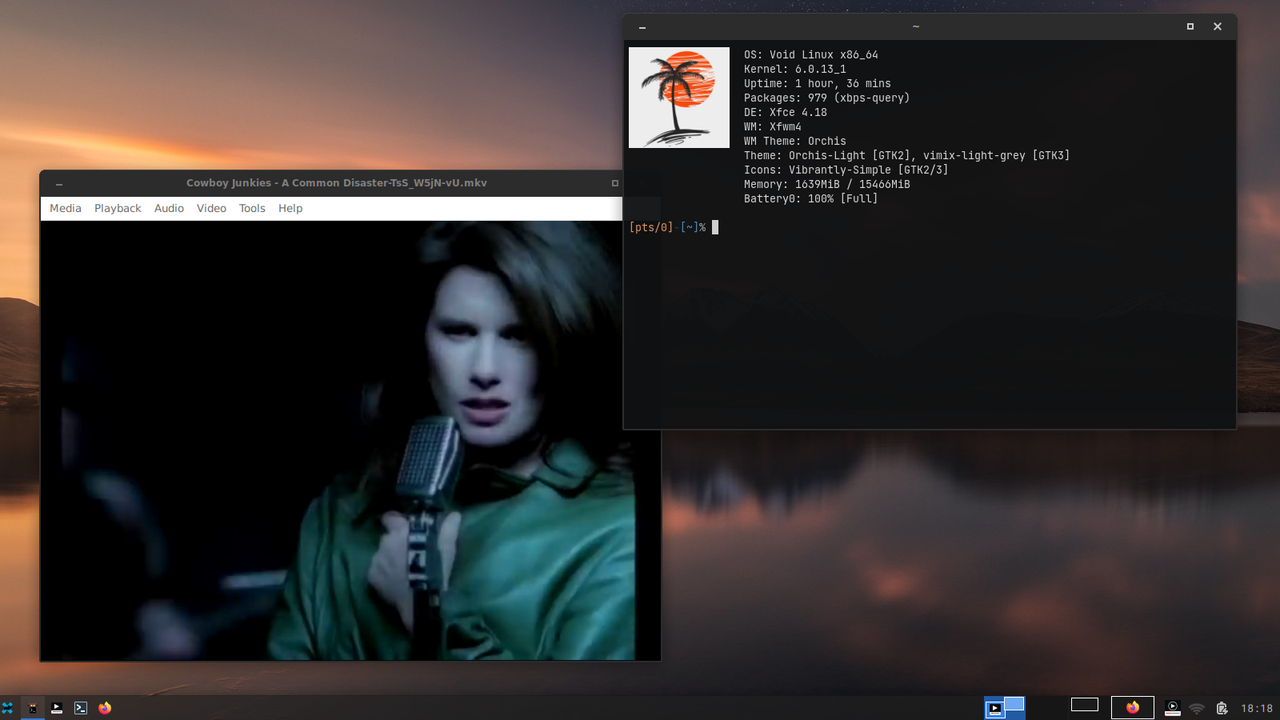Click the '[pts/0]' prompt text

click(651, 228)
